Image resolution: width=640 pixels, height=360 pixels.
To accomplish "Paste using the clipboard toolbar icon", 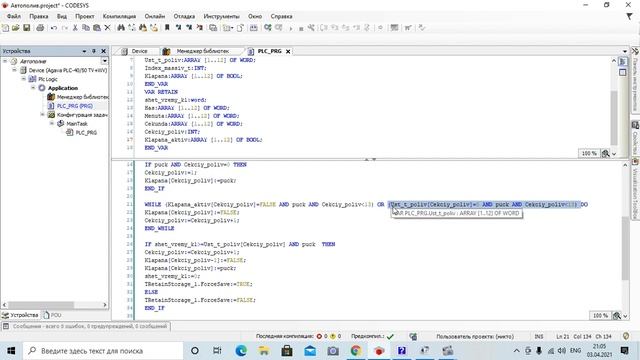I will (97, 28).
